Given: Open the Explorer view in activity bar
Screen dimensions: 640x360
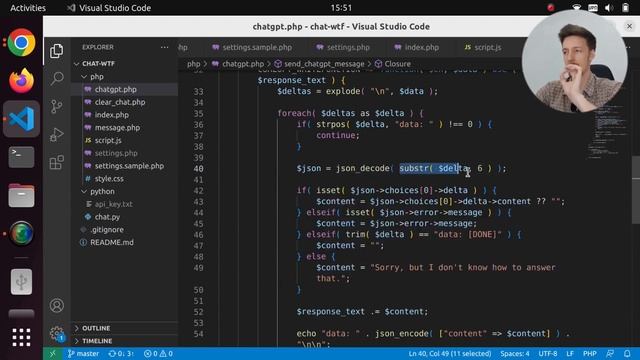Looking at the screenshot, I should pyautogui.click(x=57, y=51).
